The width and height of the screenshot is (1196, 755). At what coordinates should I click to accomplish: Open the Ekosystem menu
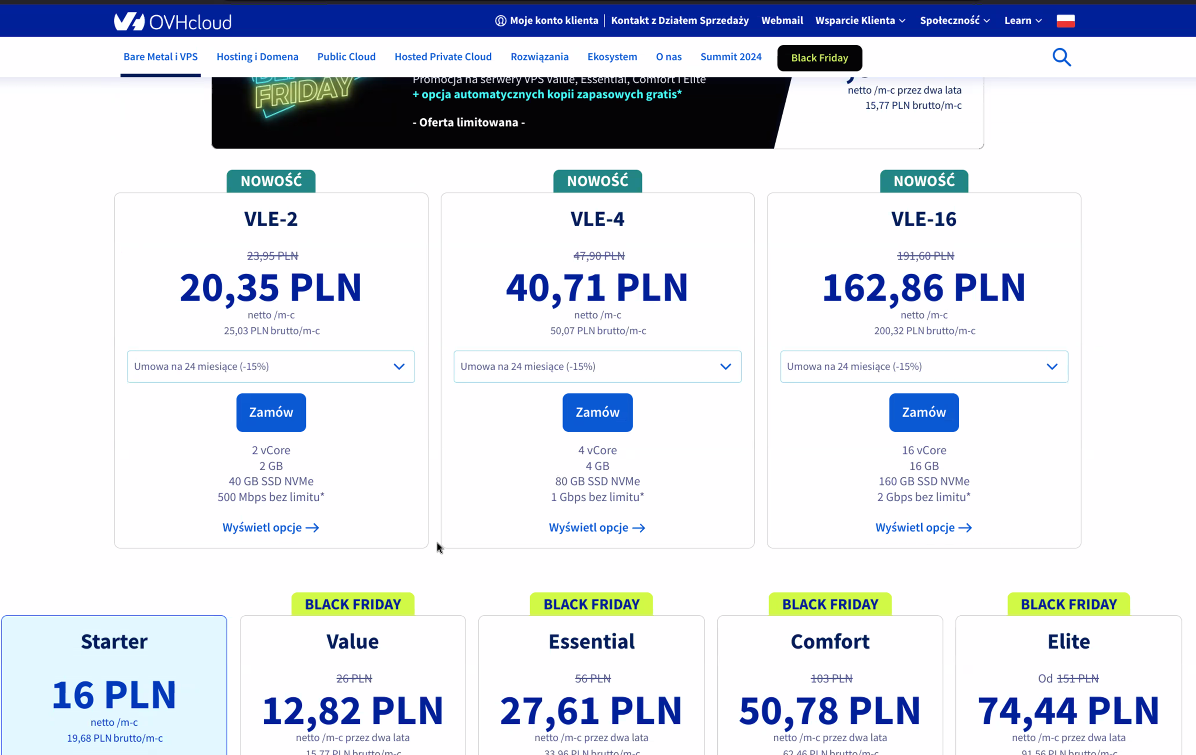click(612, 57)
